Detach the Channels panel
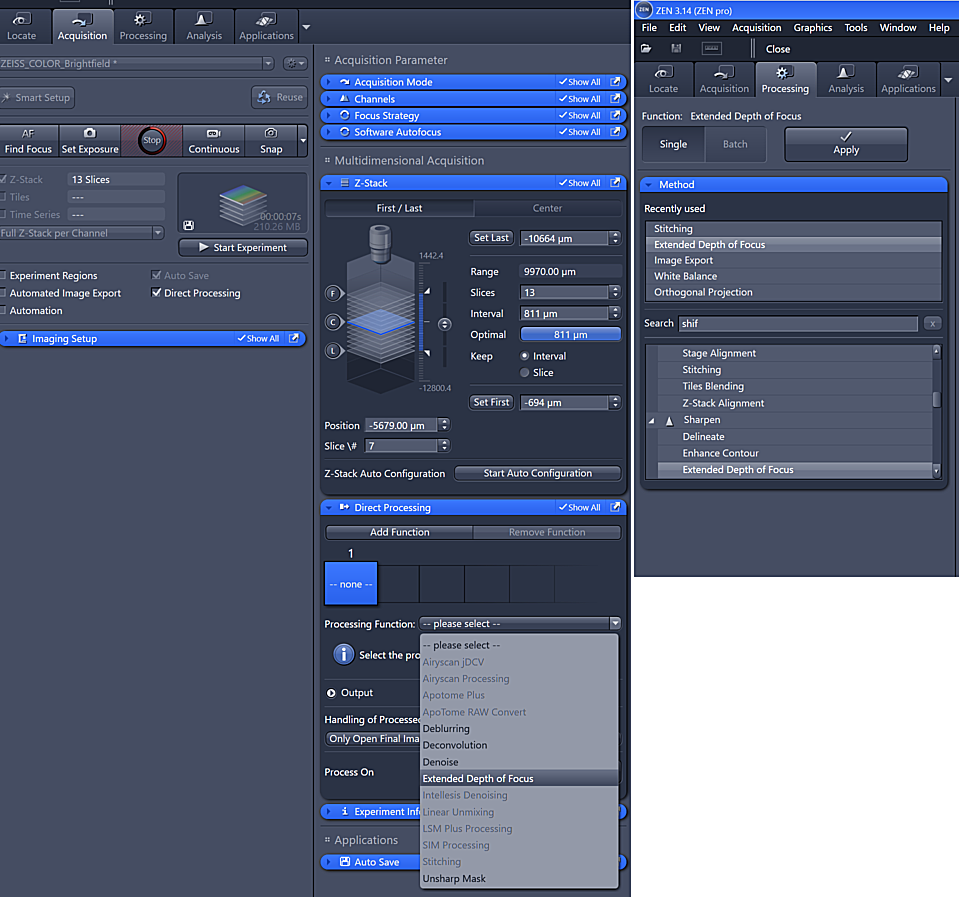 coord(615,98)
